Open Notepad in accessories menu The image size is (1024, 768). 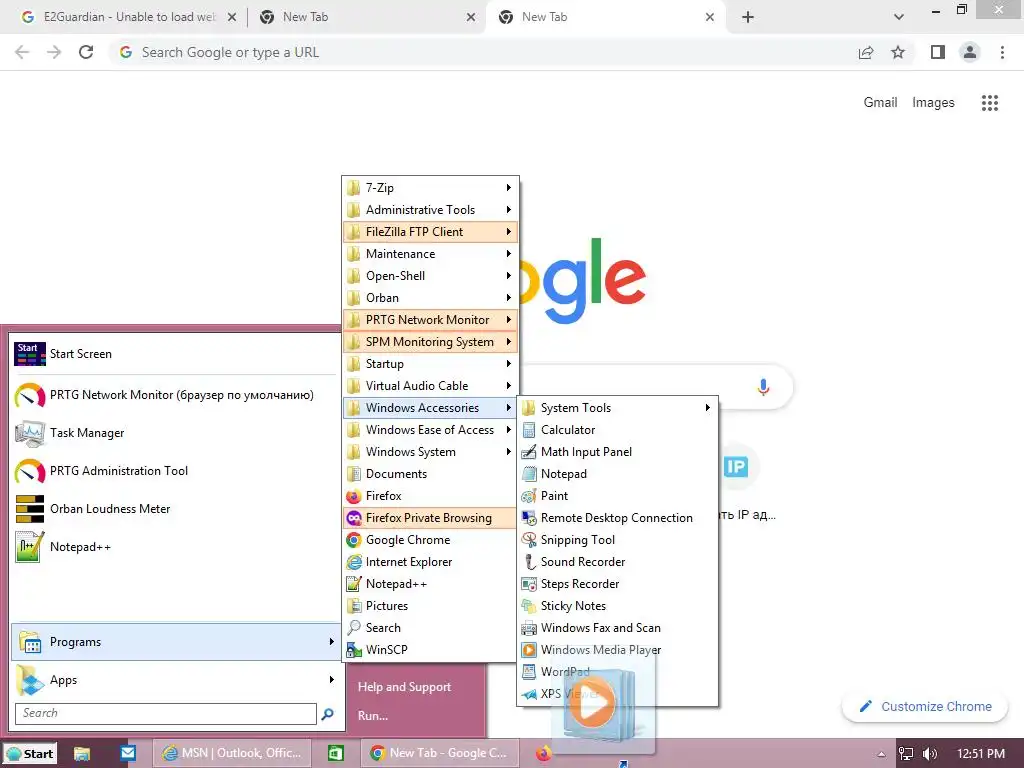click(617, 473)
